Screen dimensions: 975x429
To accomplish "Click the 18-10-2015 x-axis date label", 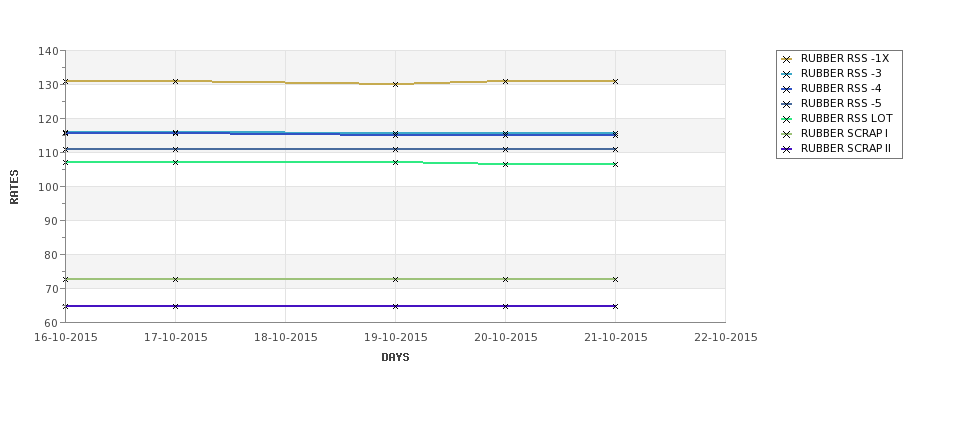I will coord(285,338).
